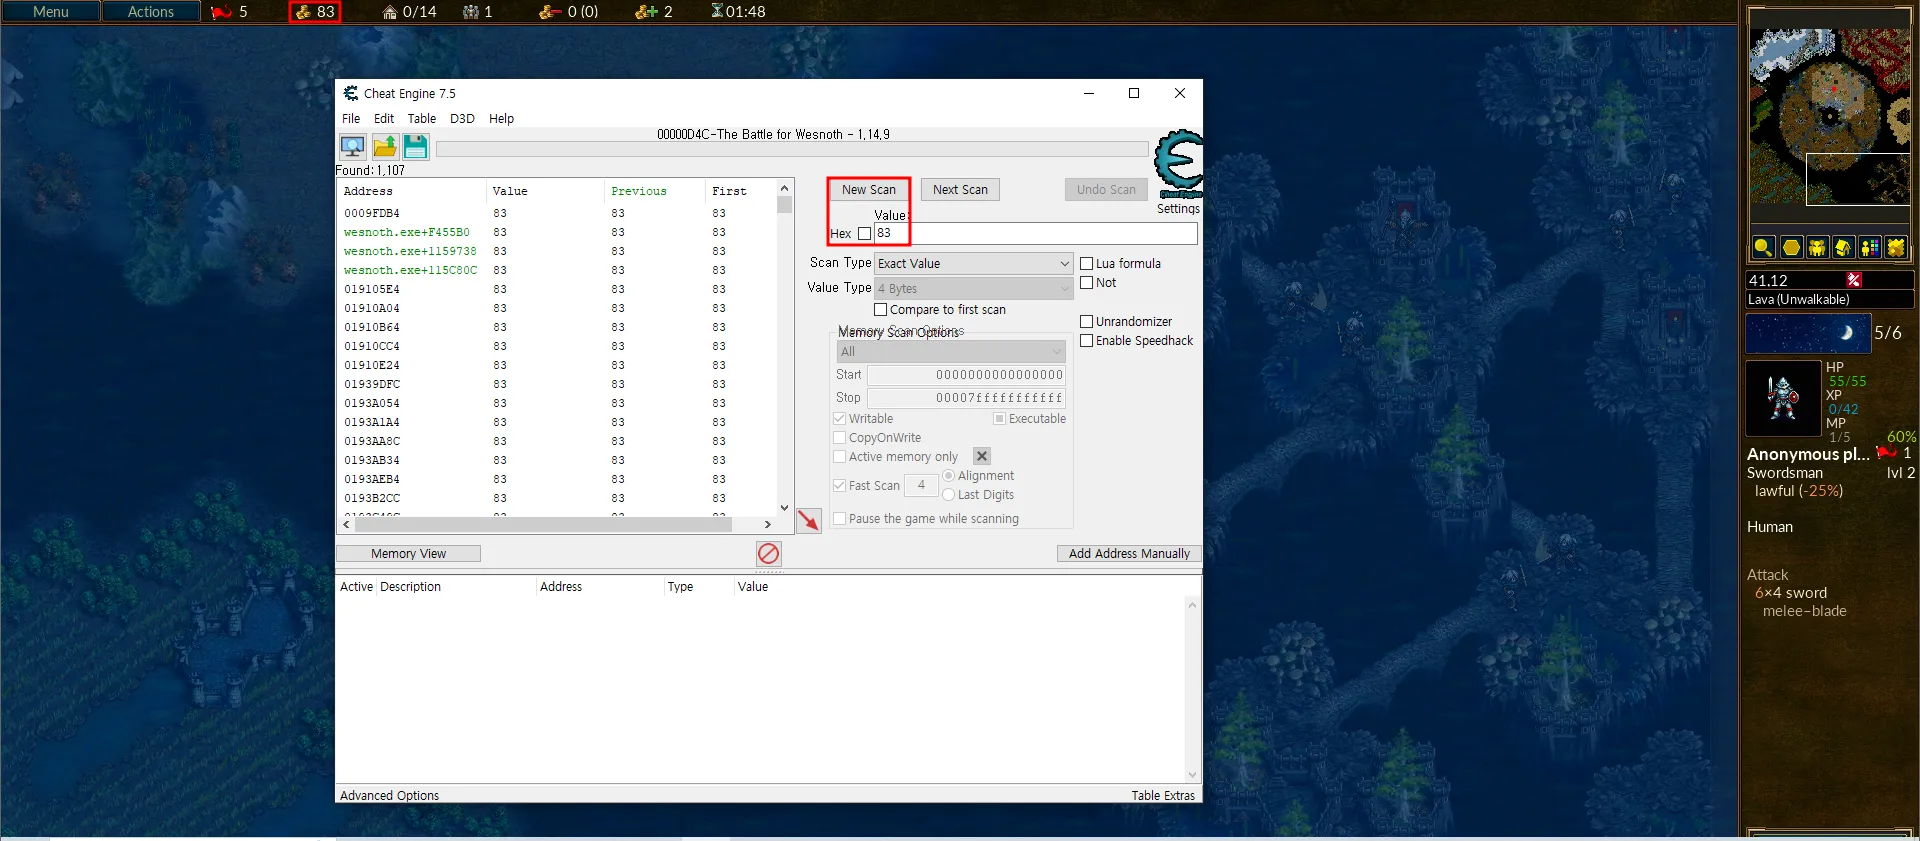Screen dimensions: 1920x841
Task: Click the minimap magnifier zoom icon
Action: click(1764, 247)
